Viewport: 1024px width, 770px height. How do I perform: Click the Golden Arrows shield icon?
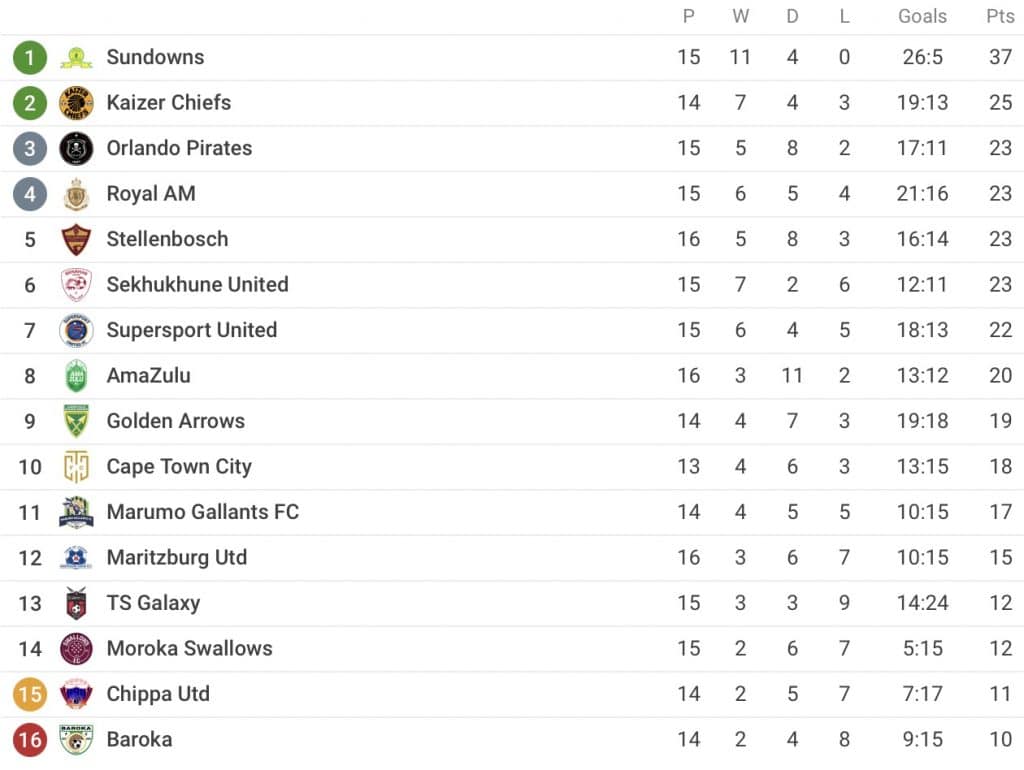click(x=76, y=421)
